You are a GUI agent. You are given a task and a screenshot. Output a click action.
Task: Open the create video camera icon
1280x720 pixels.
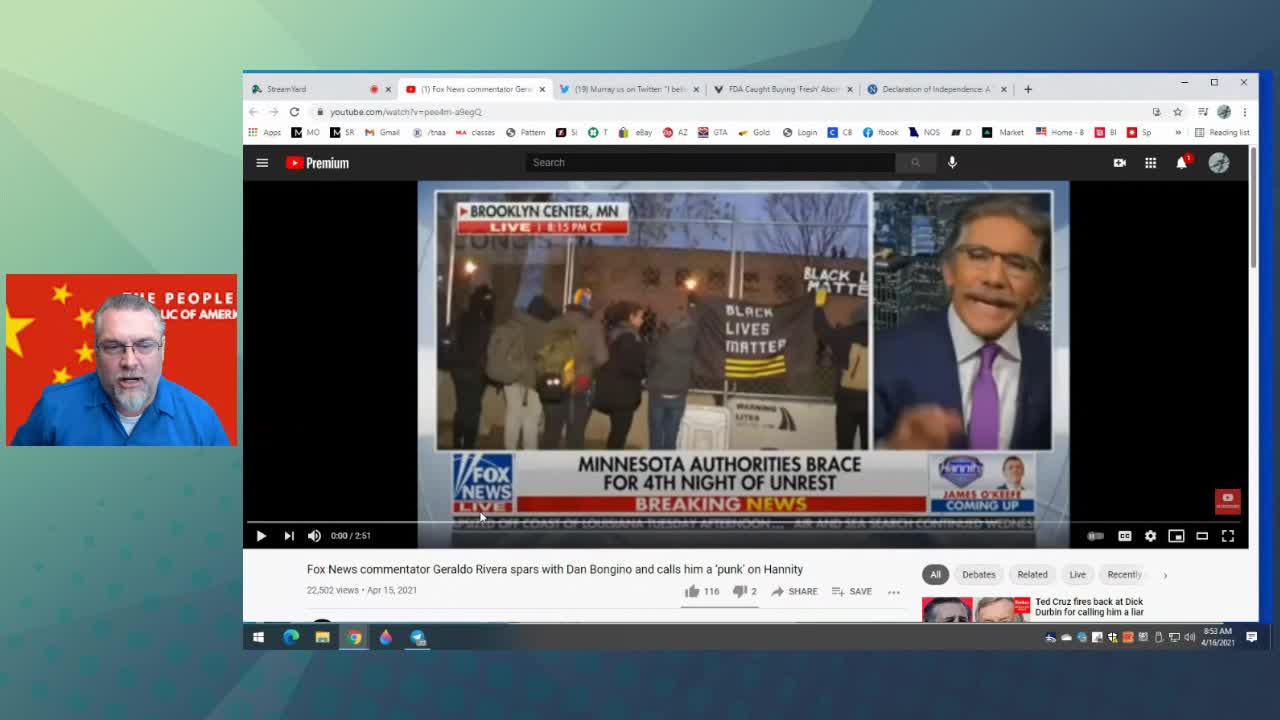1120,163
